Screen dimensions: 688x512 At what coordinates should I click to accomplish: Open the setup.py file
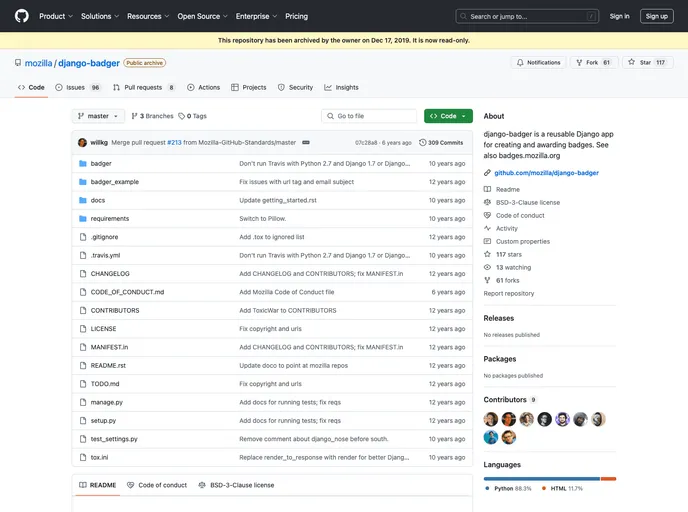tap(103, 421)
